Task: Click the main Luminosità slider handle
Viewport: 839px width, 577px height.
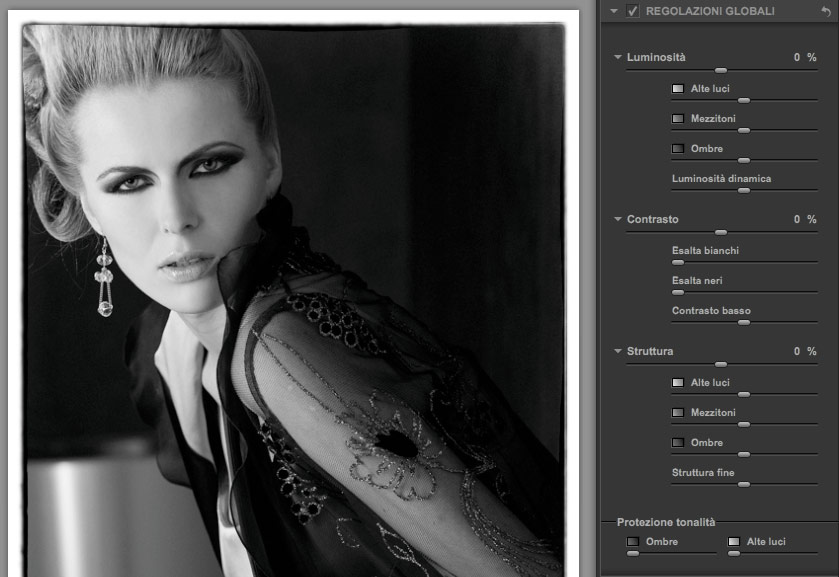Action: pyautogui.click(x=720, y=70)
